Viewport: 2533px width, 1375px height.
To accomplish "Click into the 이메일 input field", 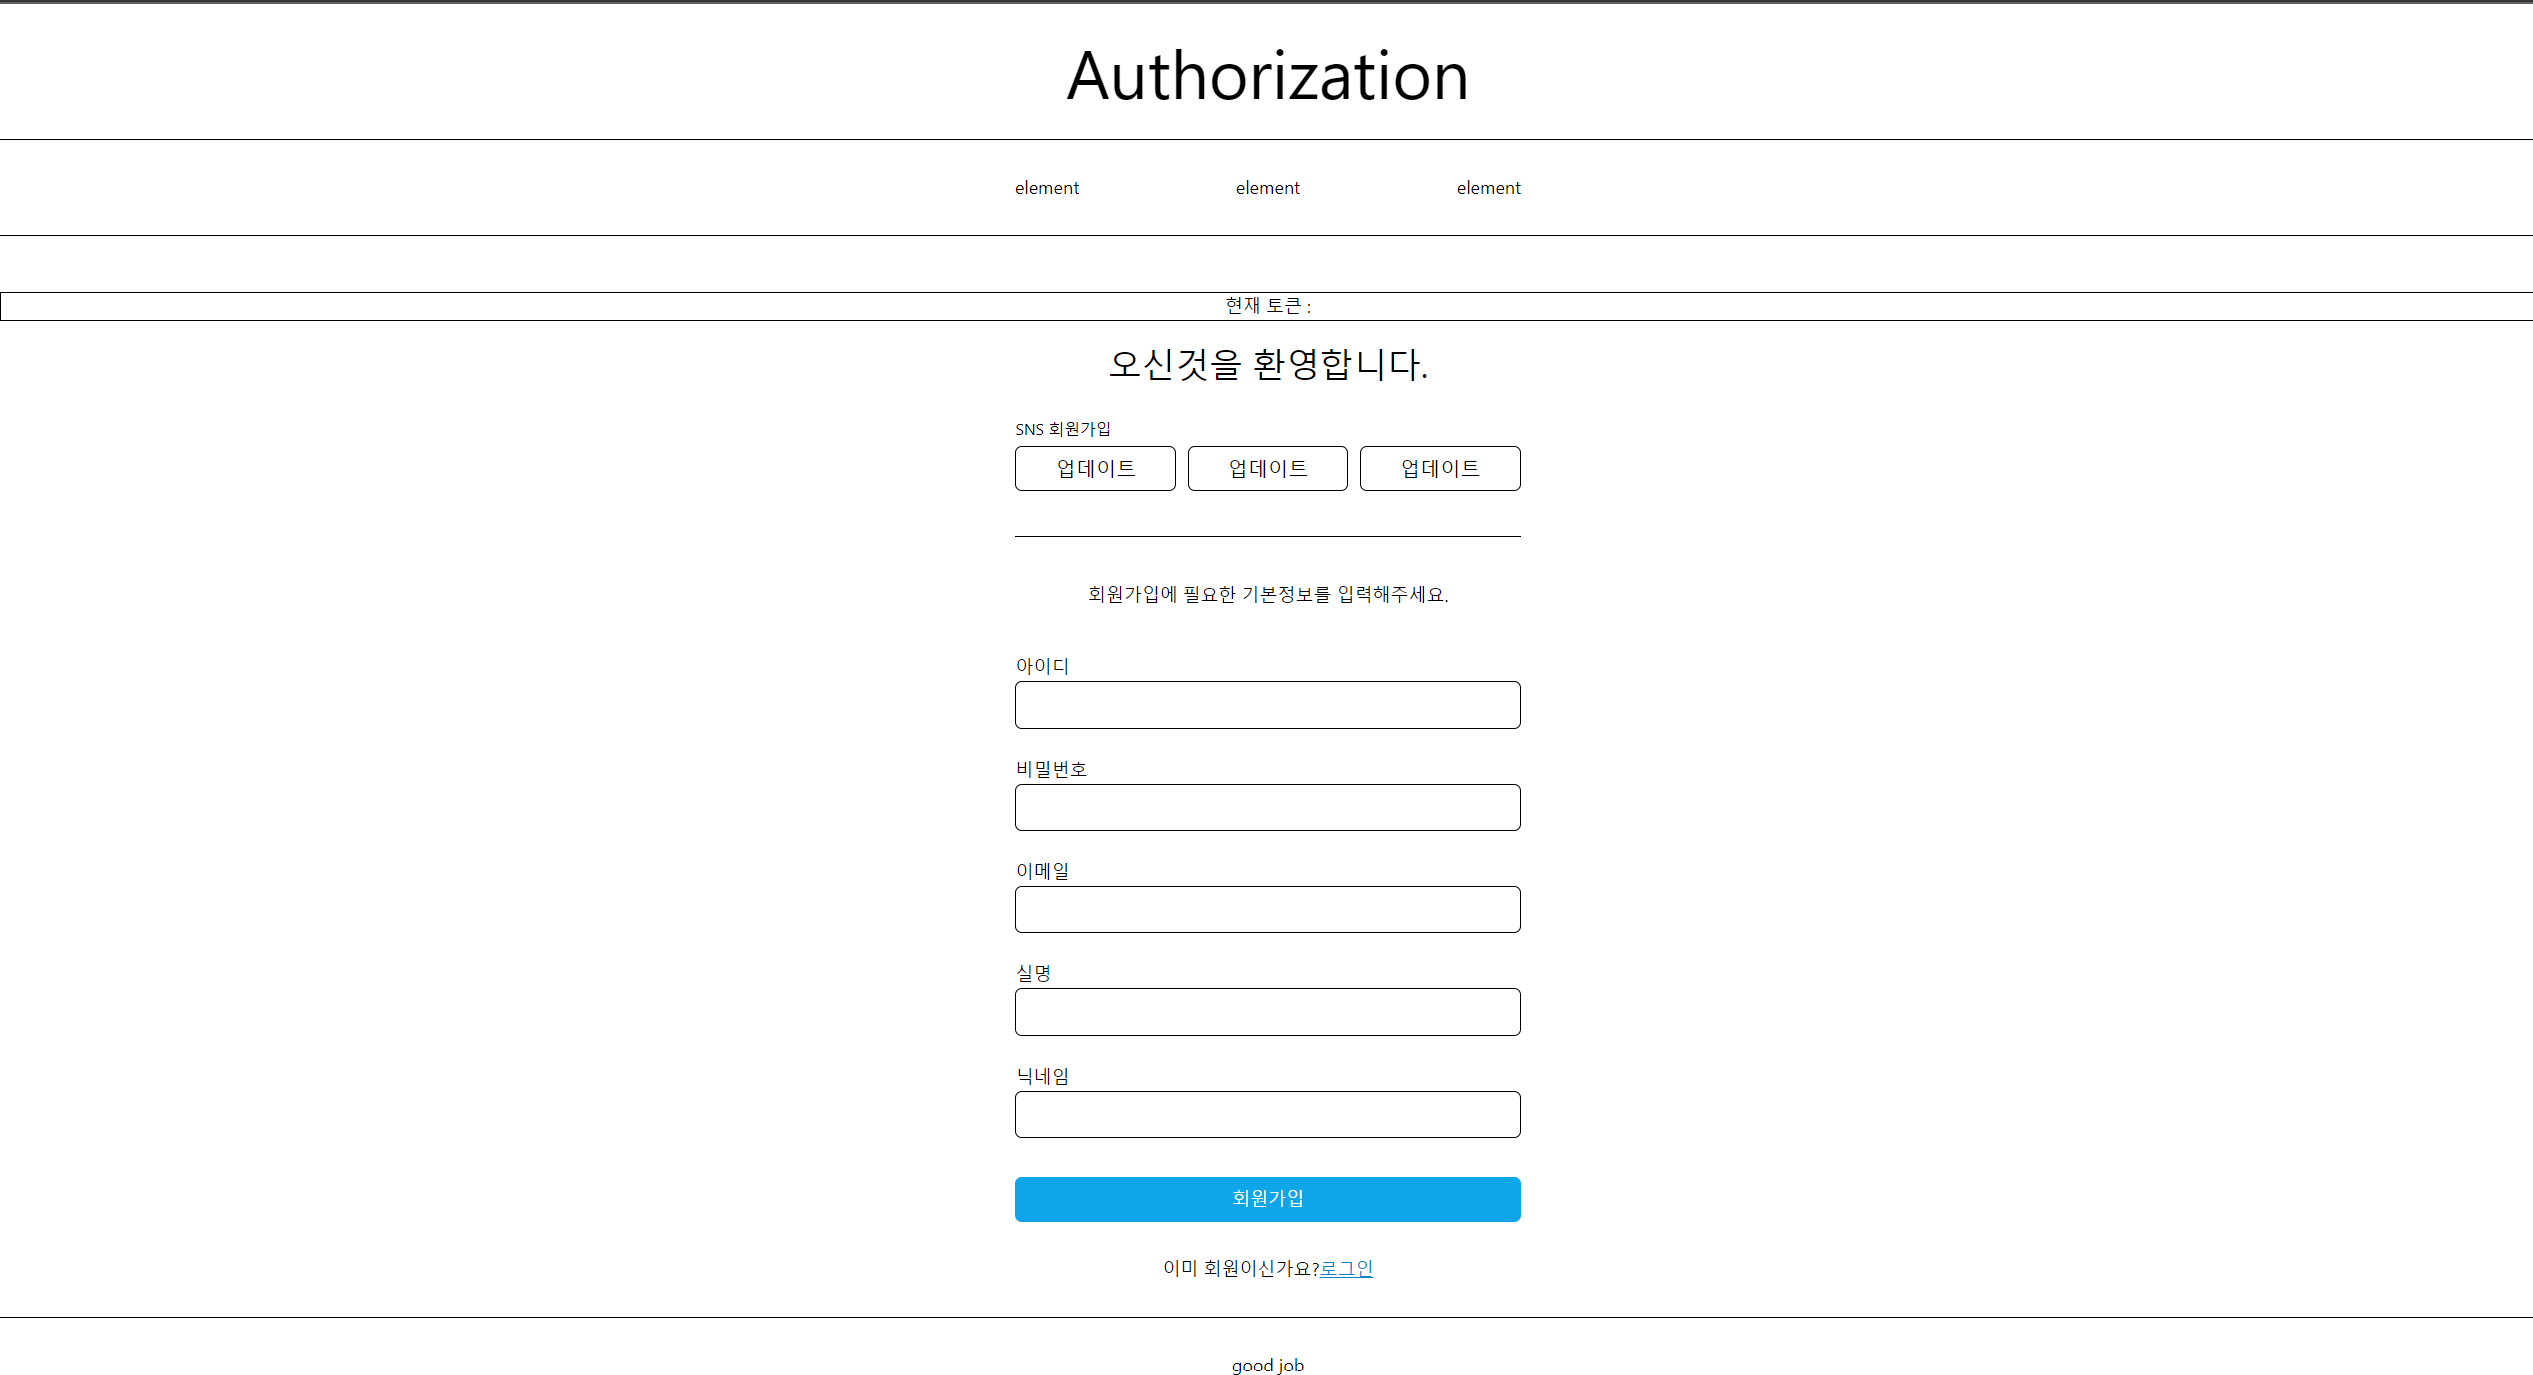I will pos(1267,909).
